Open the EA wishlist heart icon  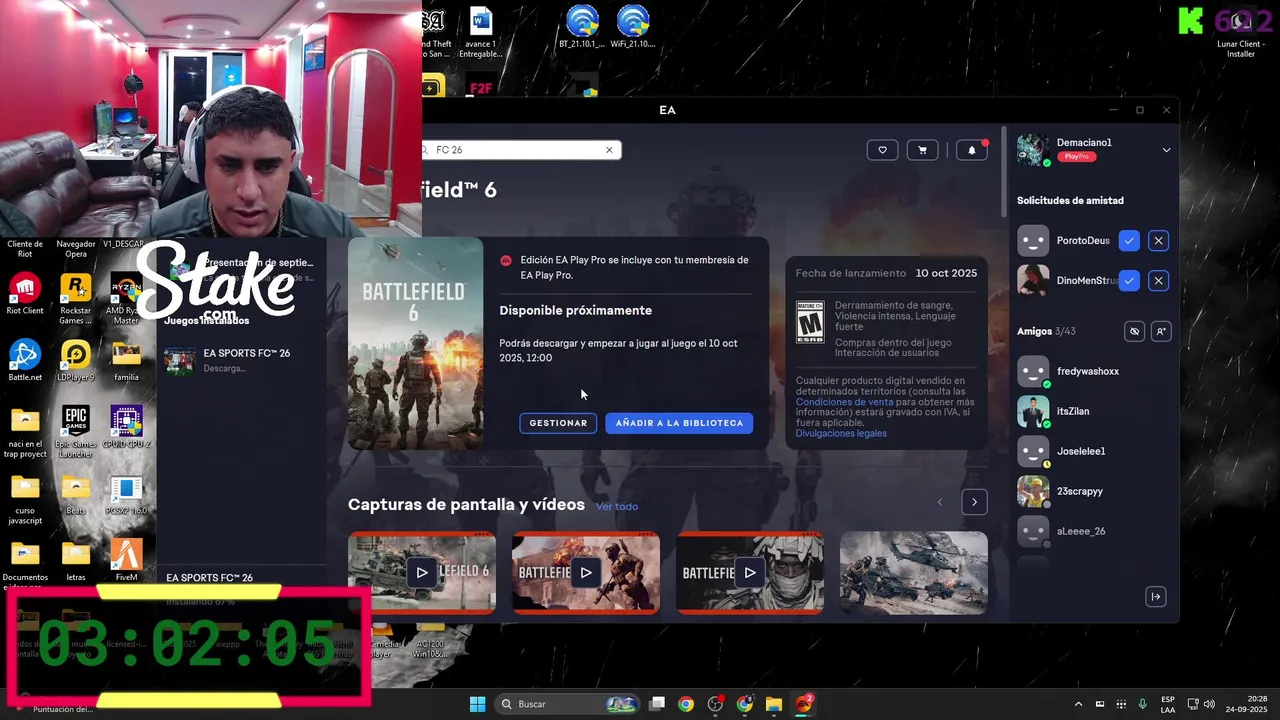click(x=882, y=150)
